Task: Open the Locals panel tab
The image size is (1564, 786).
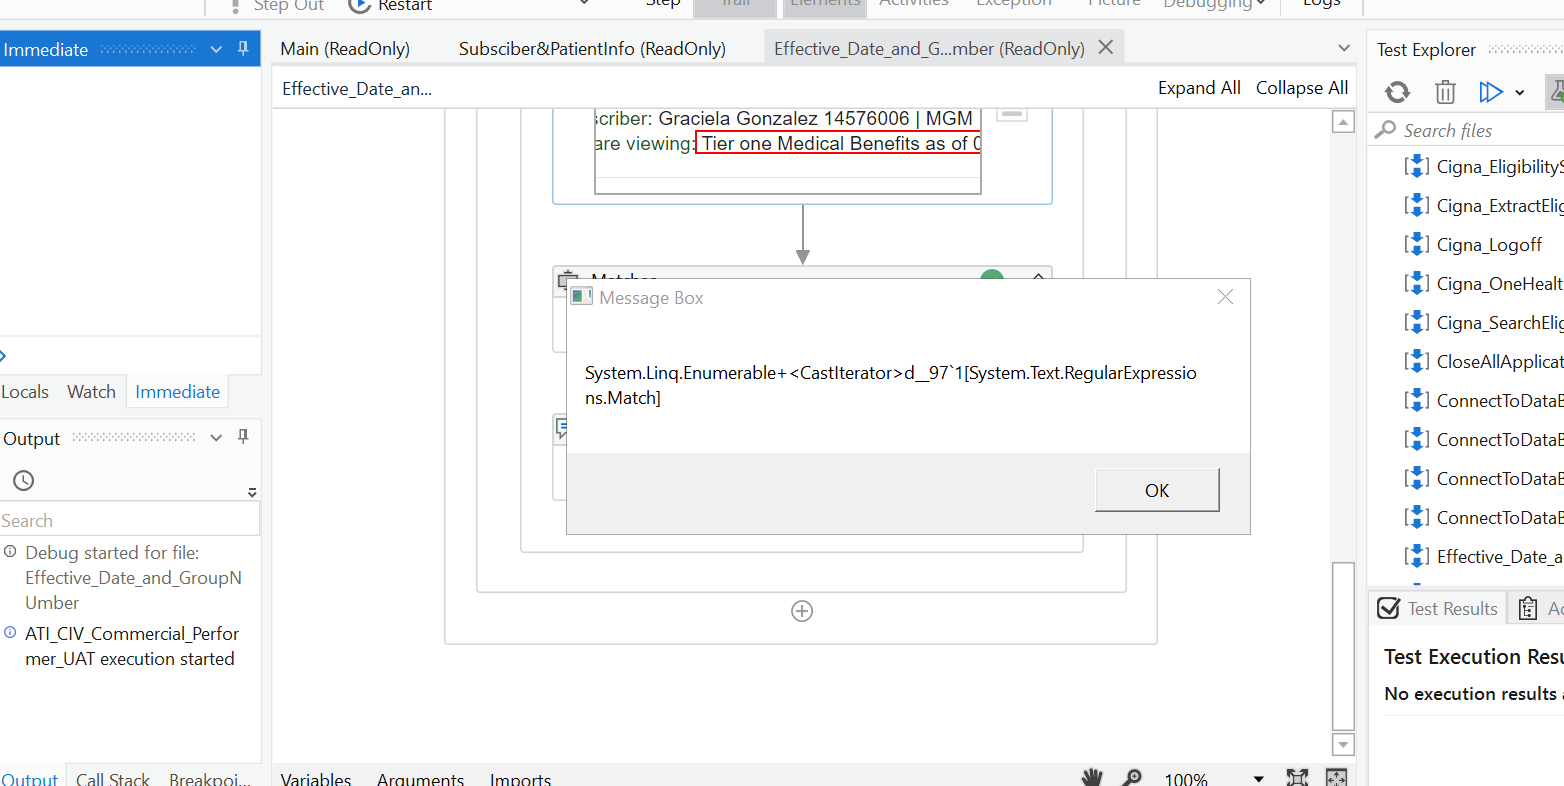Action: tap(25, 392)
